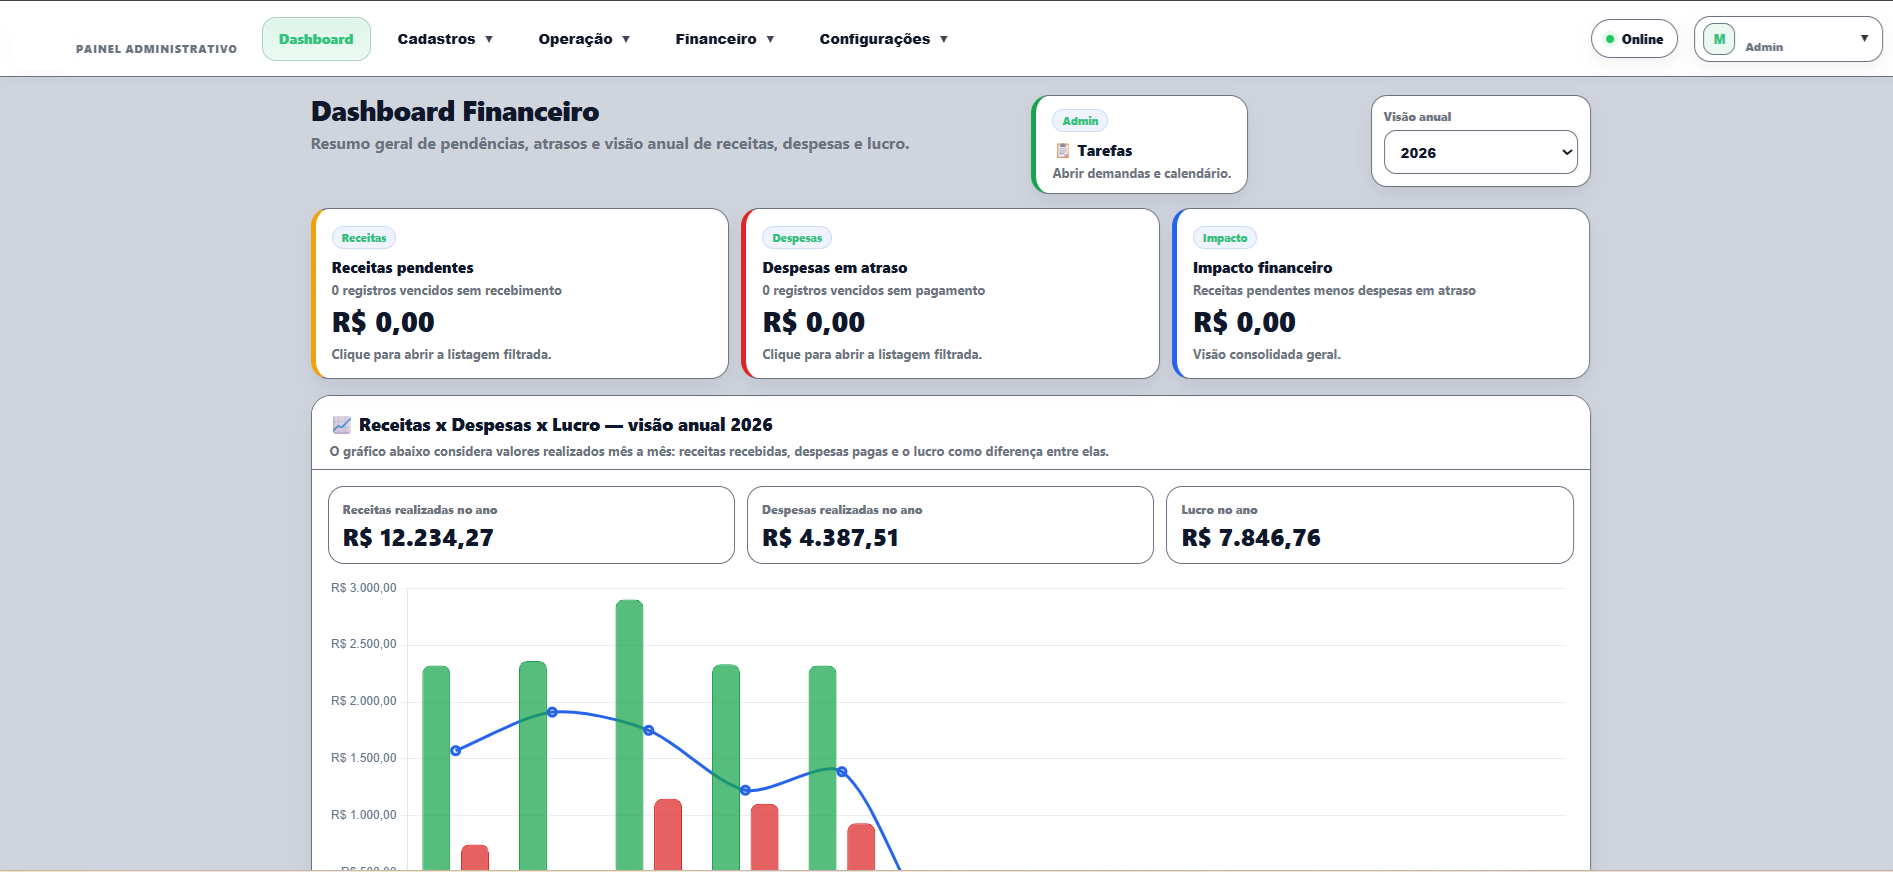This screenshot has width=1893, height=872.
Task: Click the shortest red expense bar
Action: pos(475,858)
